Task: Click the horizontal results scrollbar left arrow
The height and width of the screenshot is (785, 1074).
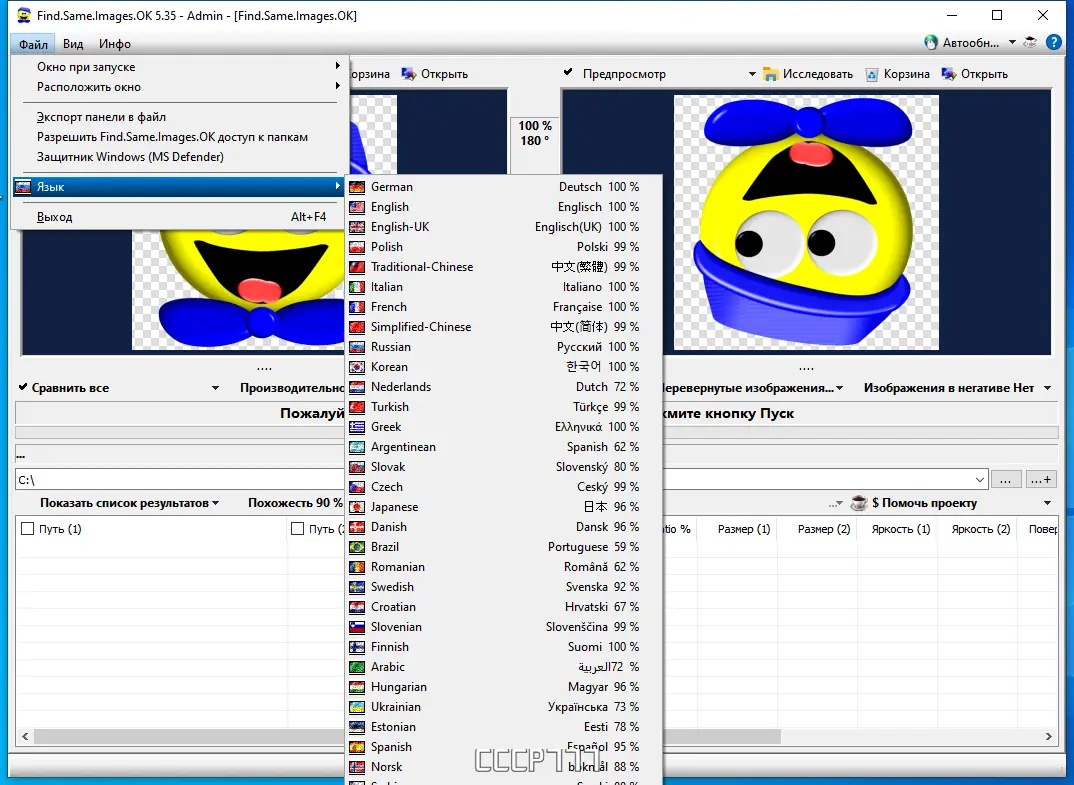Action: tap(25, 736)
